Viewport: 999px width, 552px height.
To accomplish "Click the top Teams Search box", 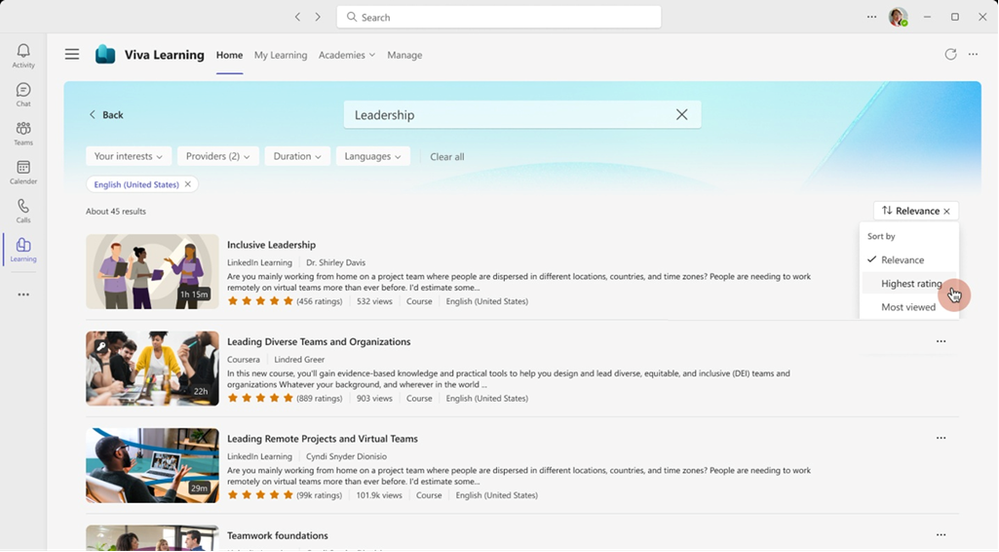I will tap(499, 17).
